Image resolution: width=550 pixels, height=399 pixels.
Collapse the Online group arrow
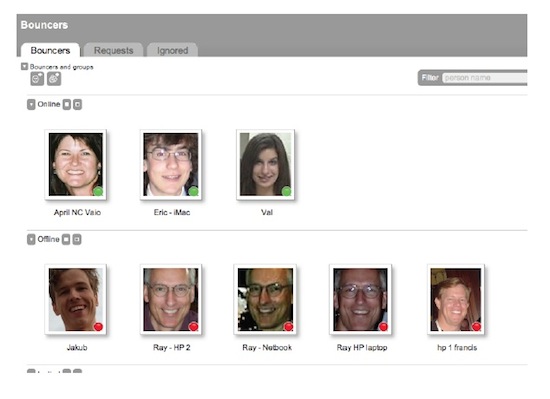31,104
